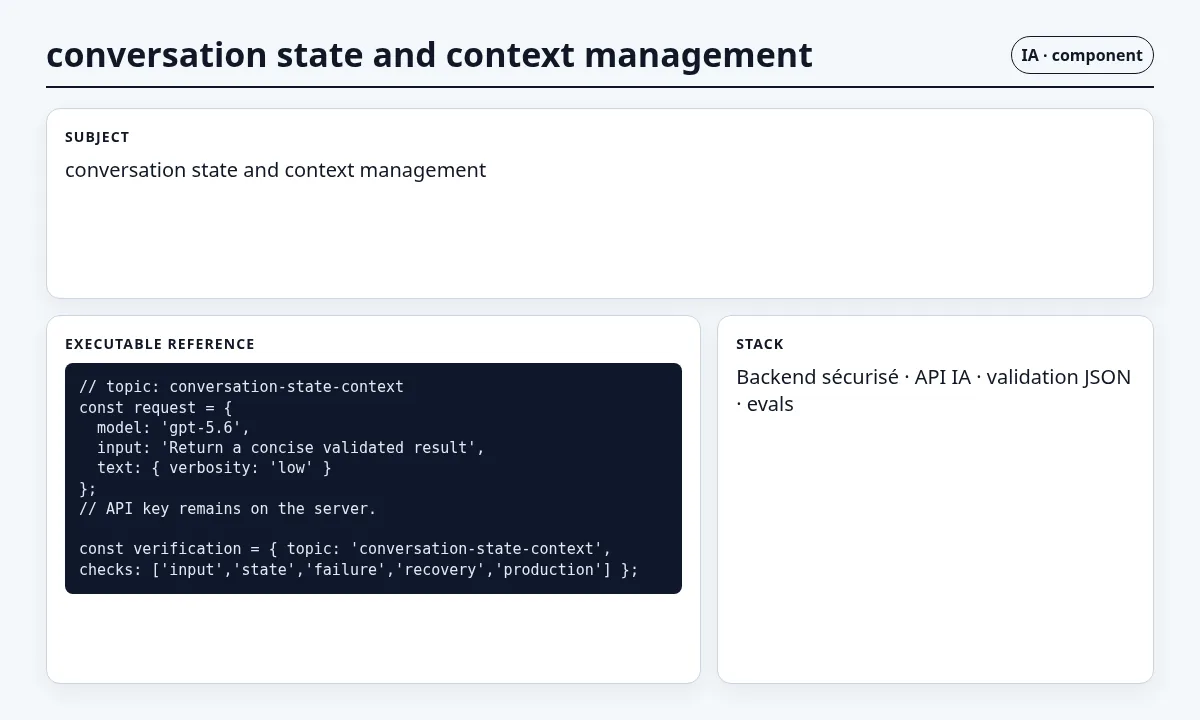Viewport: 1200px width, 720px height.
Task: Click the 'const request = {' code line
Action: [x=155, y=407]
